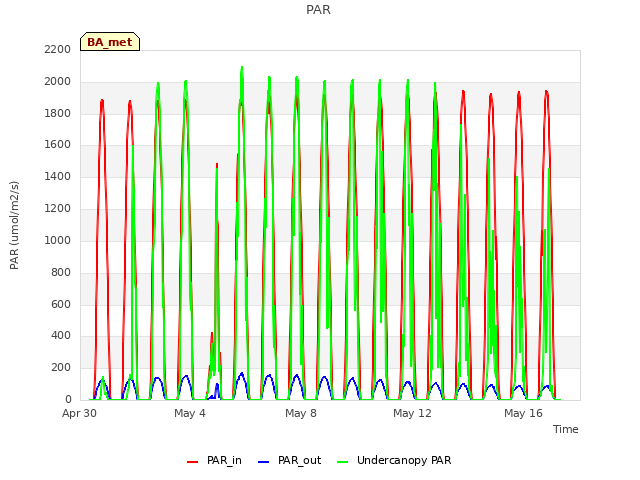Toggle PAR_out series in legend

290,460
